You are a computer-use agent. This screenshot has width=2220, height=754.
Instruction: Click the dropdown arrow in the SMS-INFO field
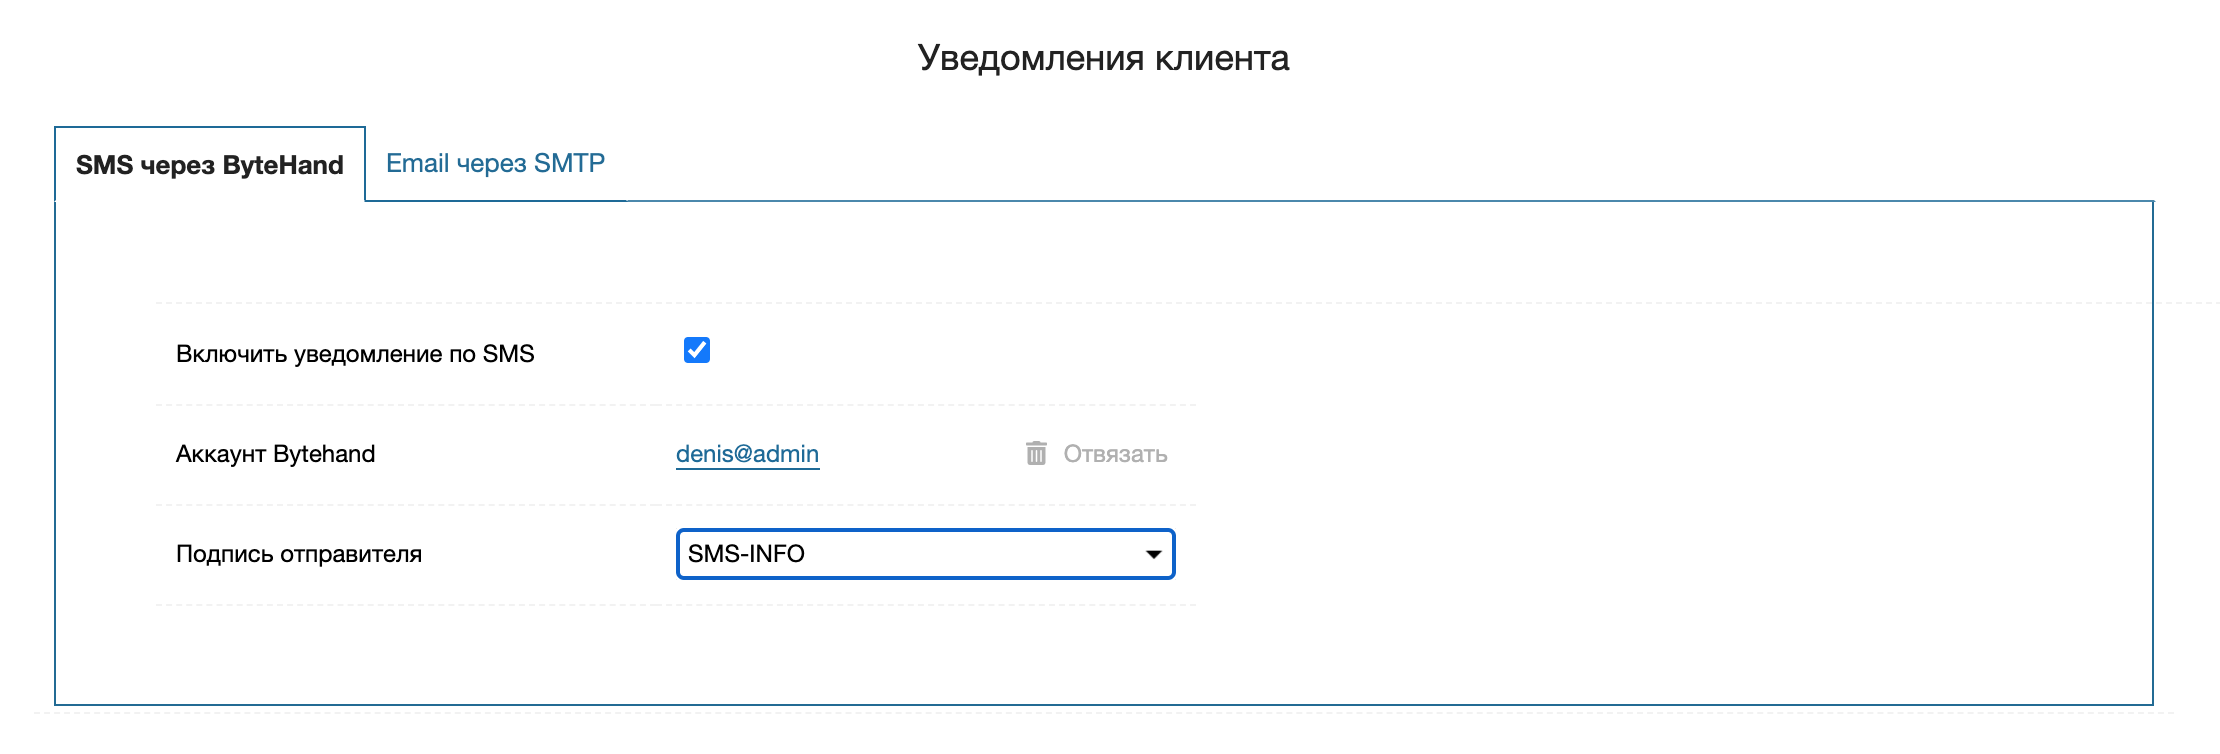point(1153,554)
